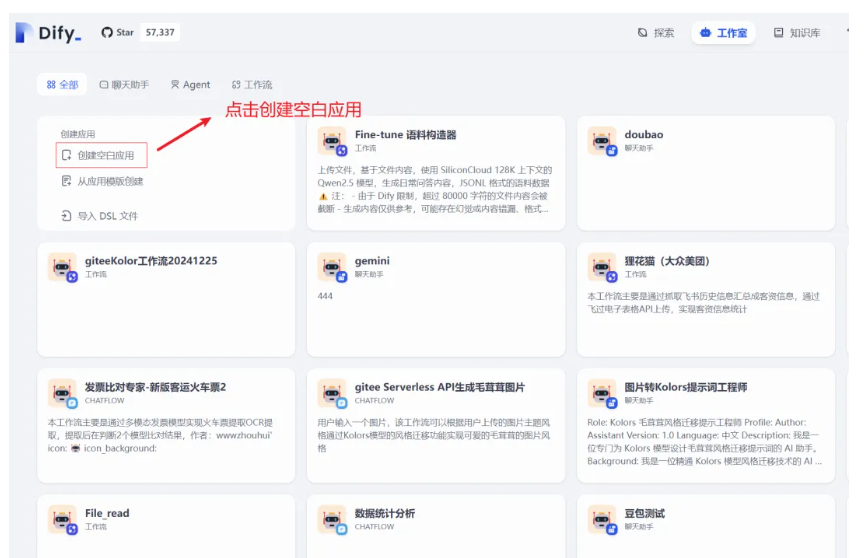Click the 创建应用 heading
The image size is (867, 558).
[x=77, y=134]
